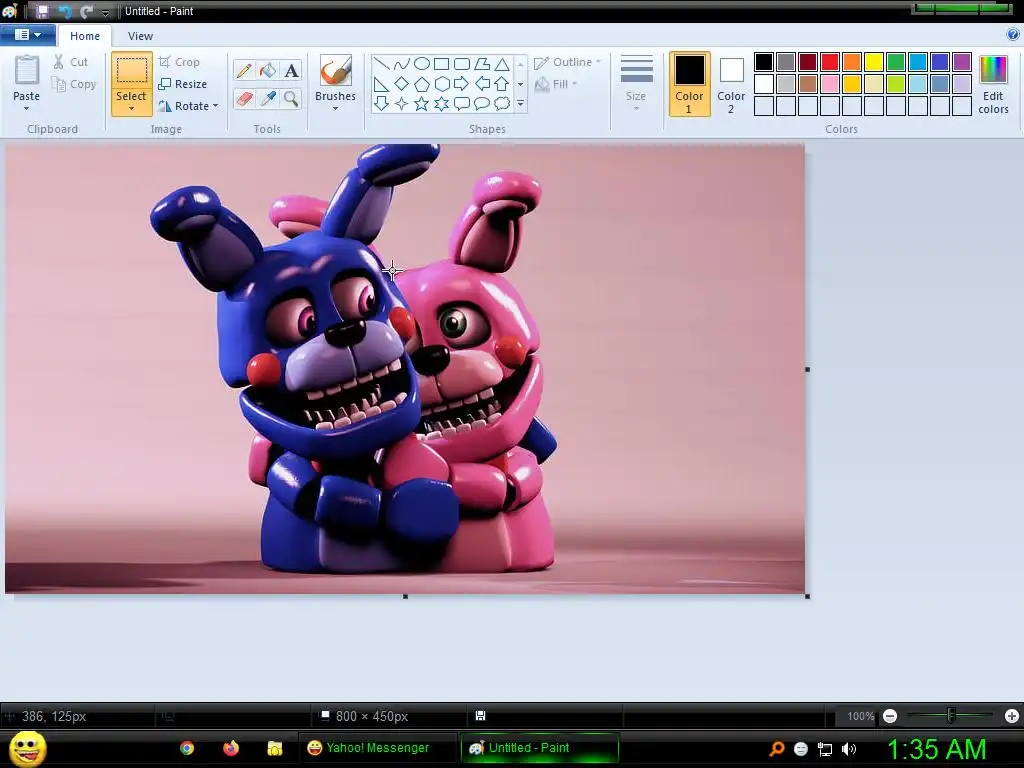The width and height of the screenshot is (1024, 768).
Task: Click the smiley start button
Action: (27, 748)
